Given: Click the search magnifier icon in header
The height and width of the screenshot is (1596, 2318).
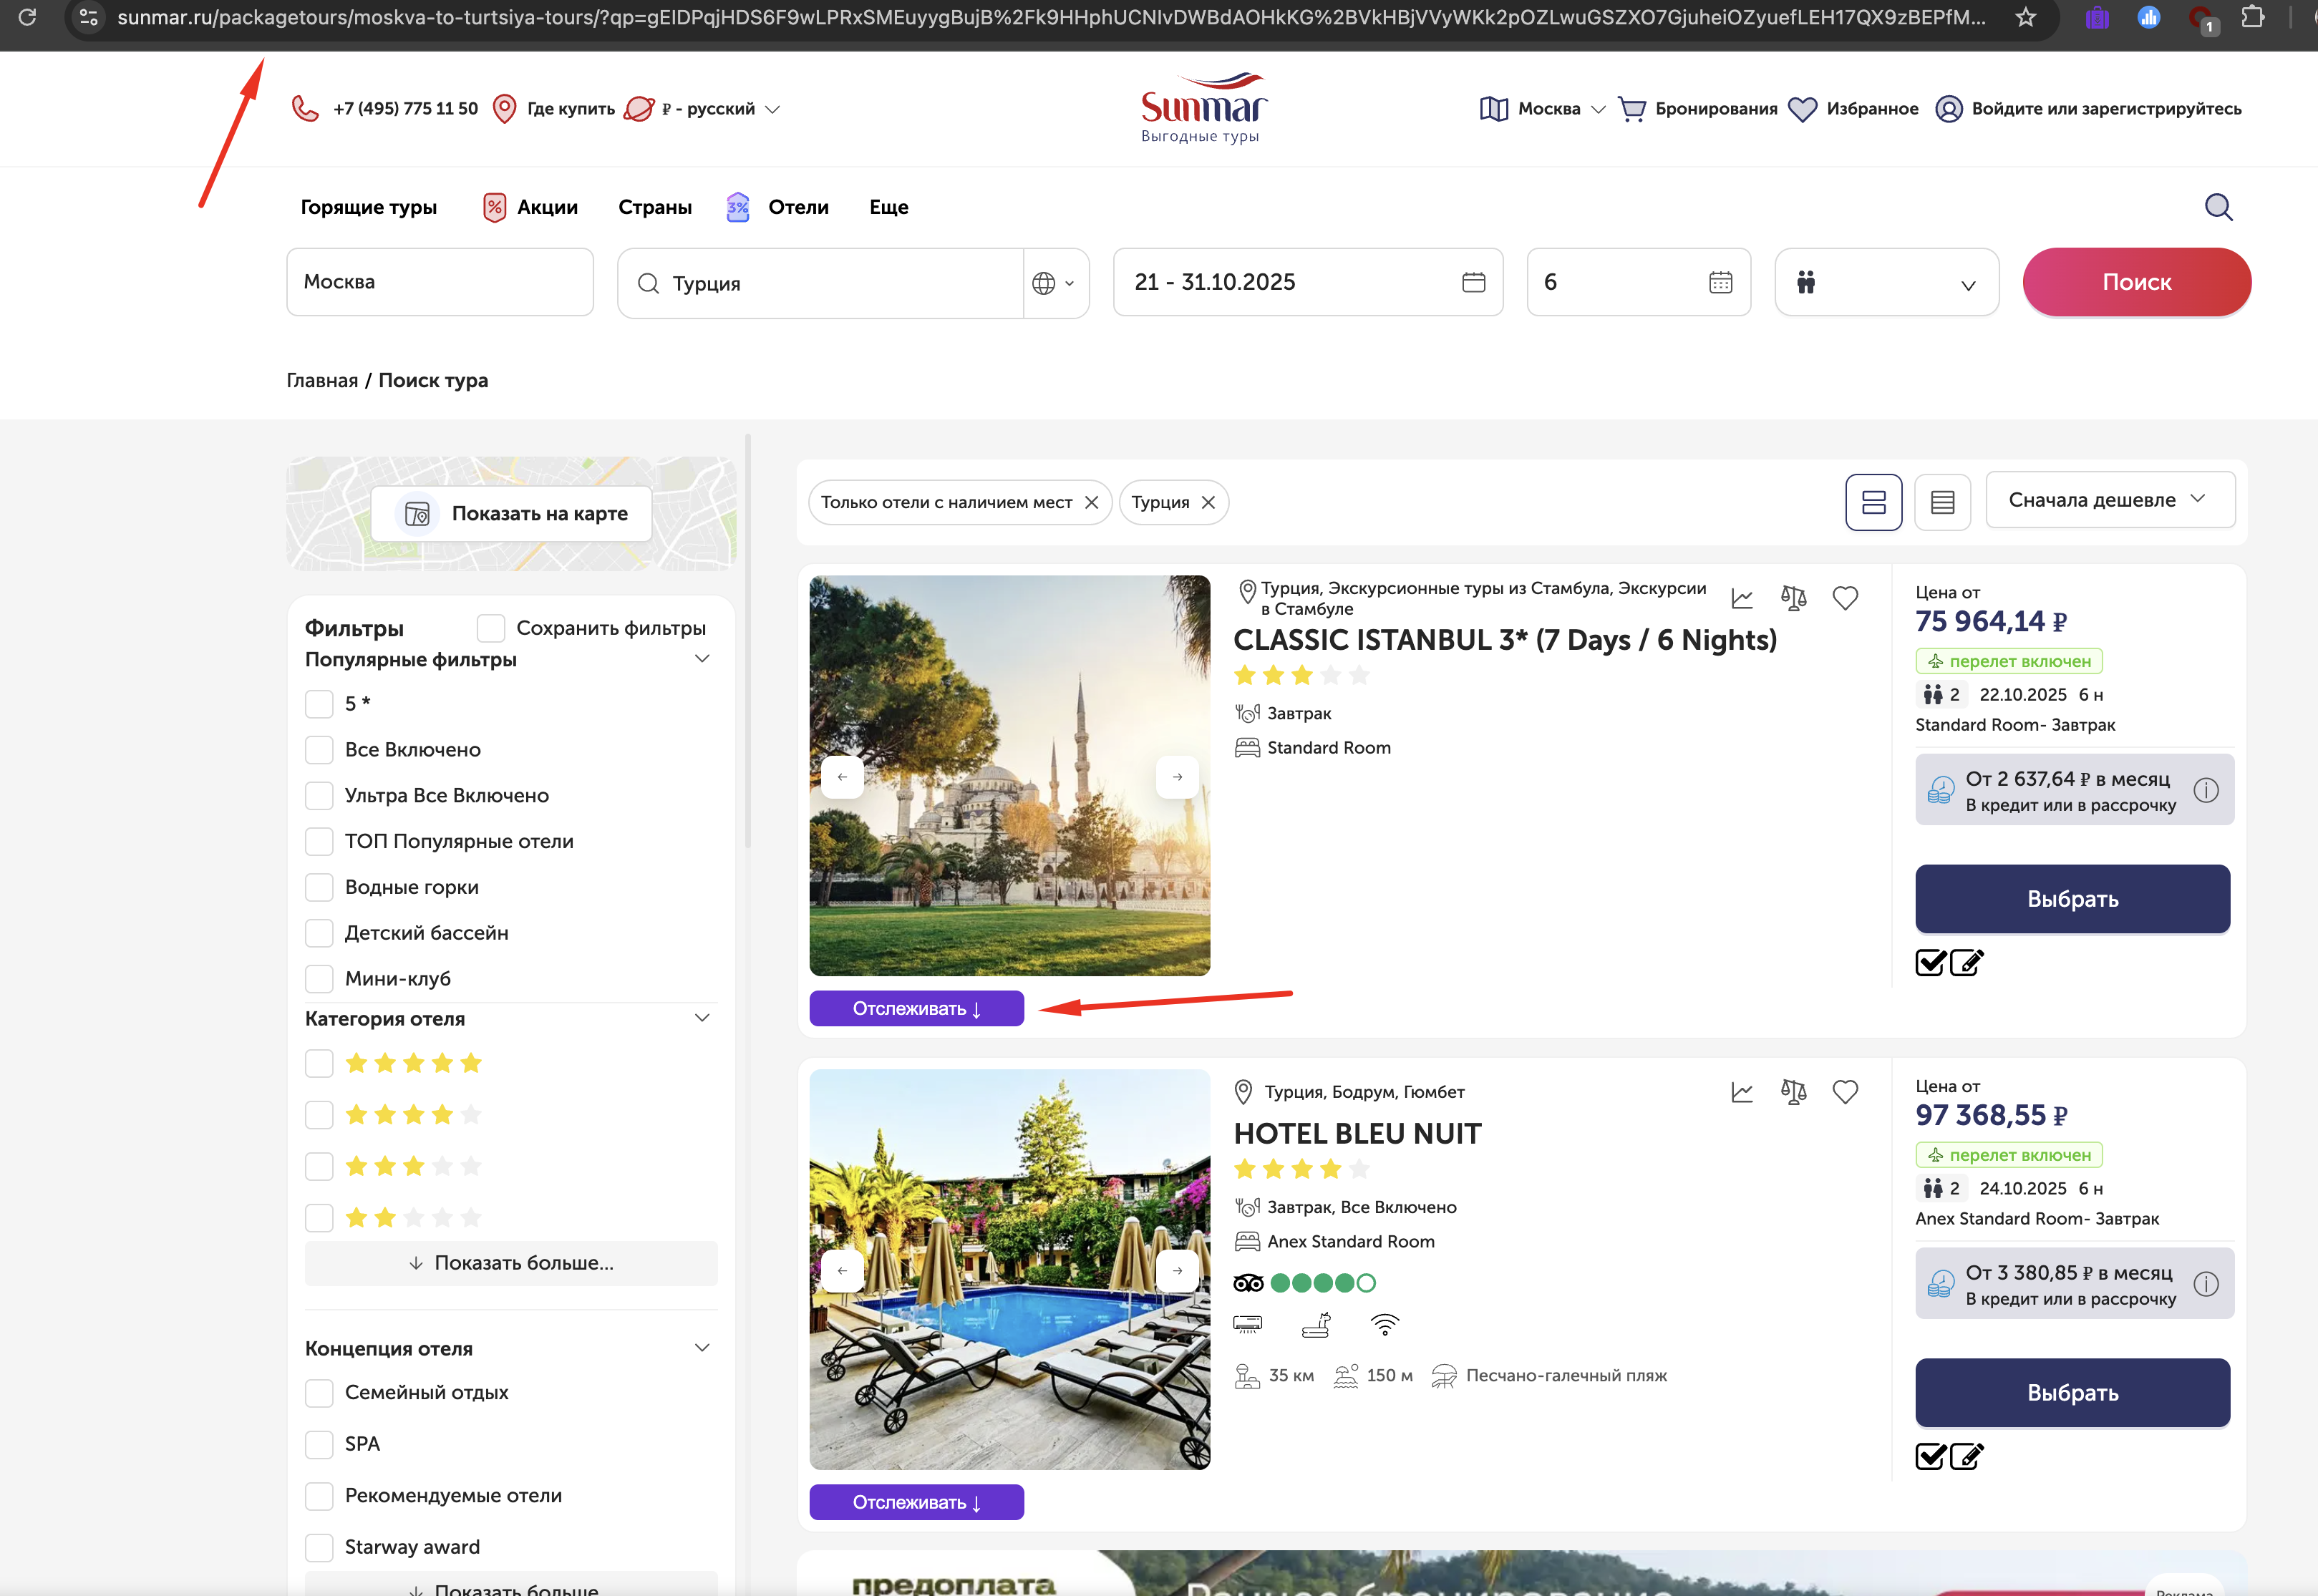Looking at the screenshot, I should coord(2218,207).
